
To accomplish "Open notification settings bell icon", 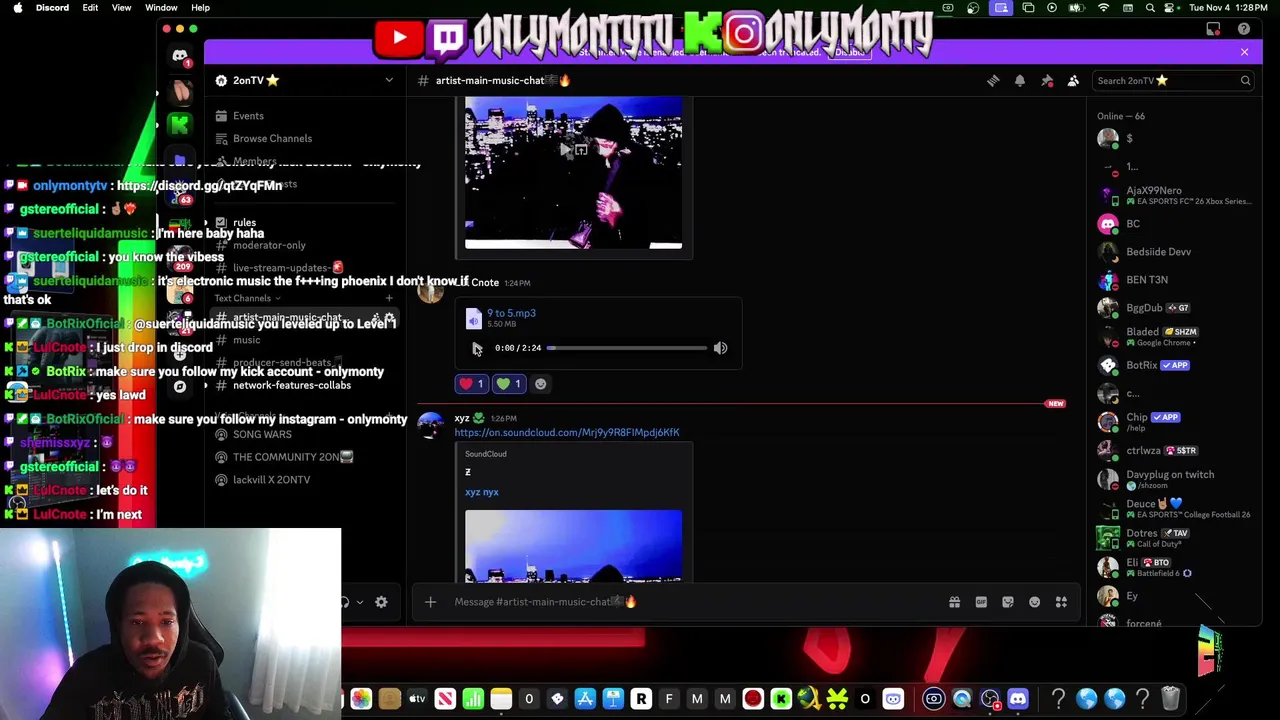I will 1020,81.
